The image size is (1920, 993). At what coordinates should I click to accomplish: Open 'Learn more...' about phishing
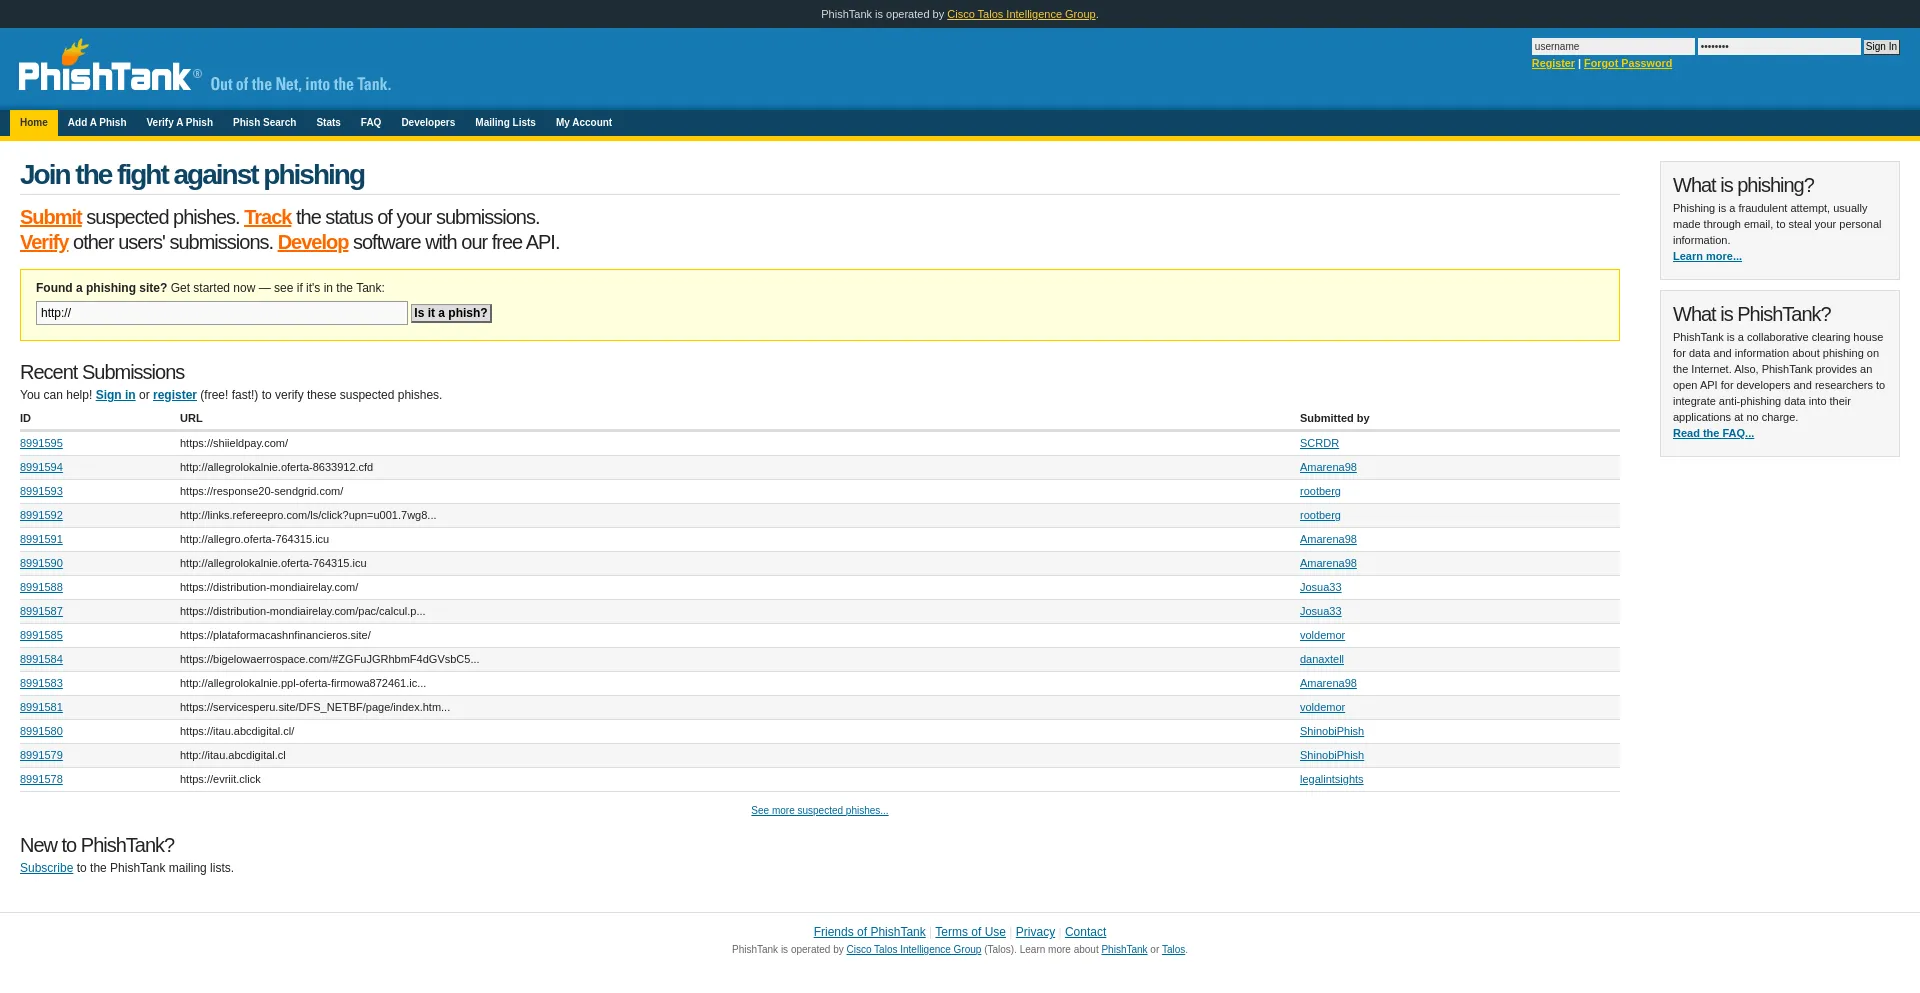(x=1707, y=257)
